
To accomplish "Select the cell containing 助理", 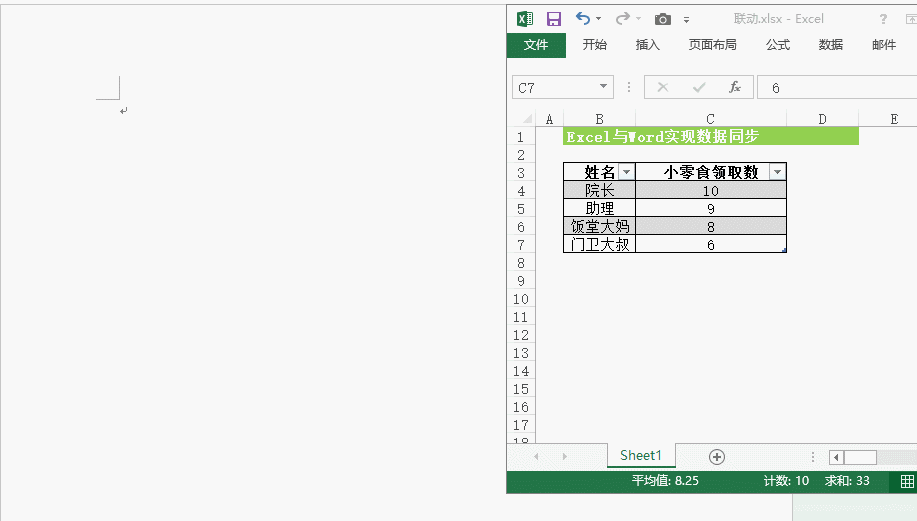I will pos(599,208).
